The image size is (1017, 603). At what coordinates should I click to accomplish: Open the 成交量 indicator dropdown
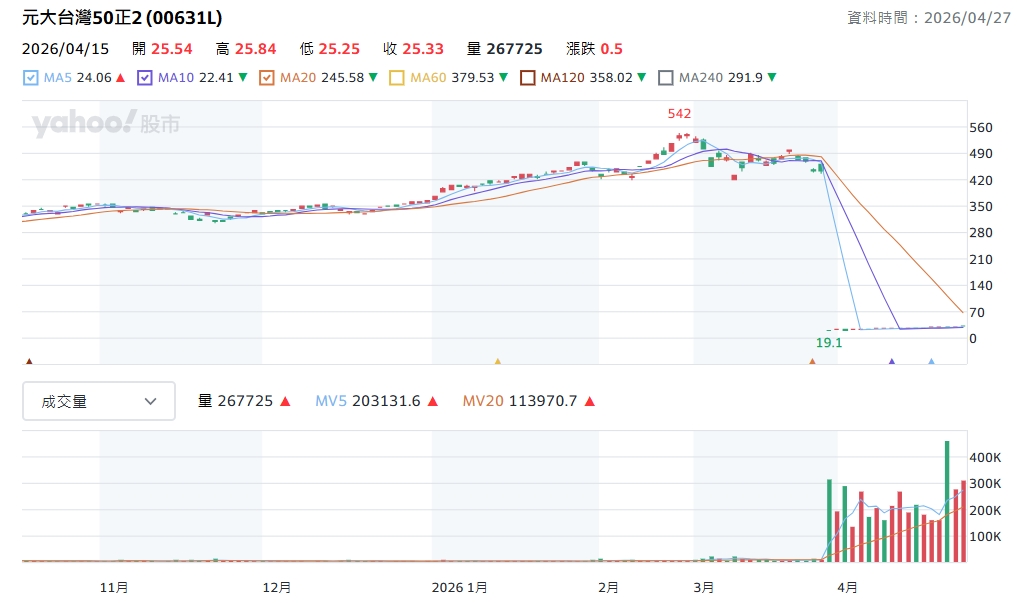pyautogui.click(x=99, y=401)
